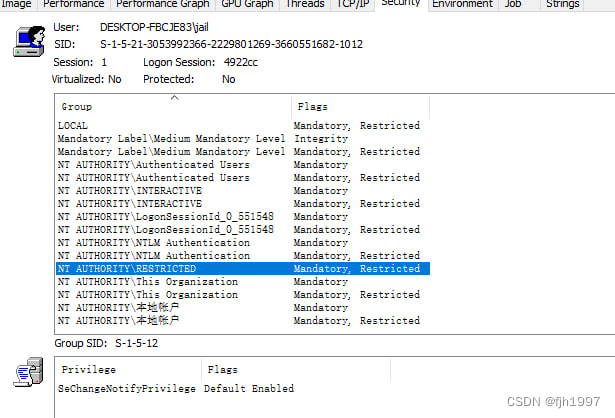Select LogonSessionId_0_551548 row flagged Mandatory, Restricted

coord(243,229)
